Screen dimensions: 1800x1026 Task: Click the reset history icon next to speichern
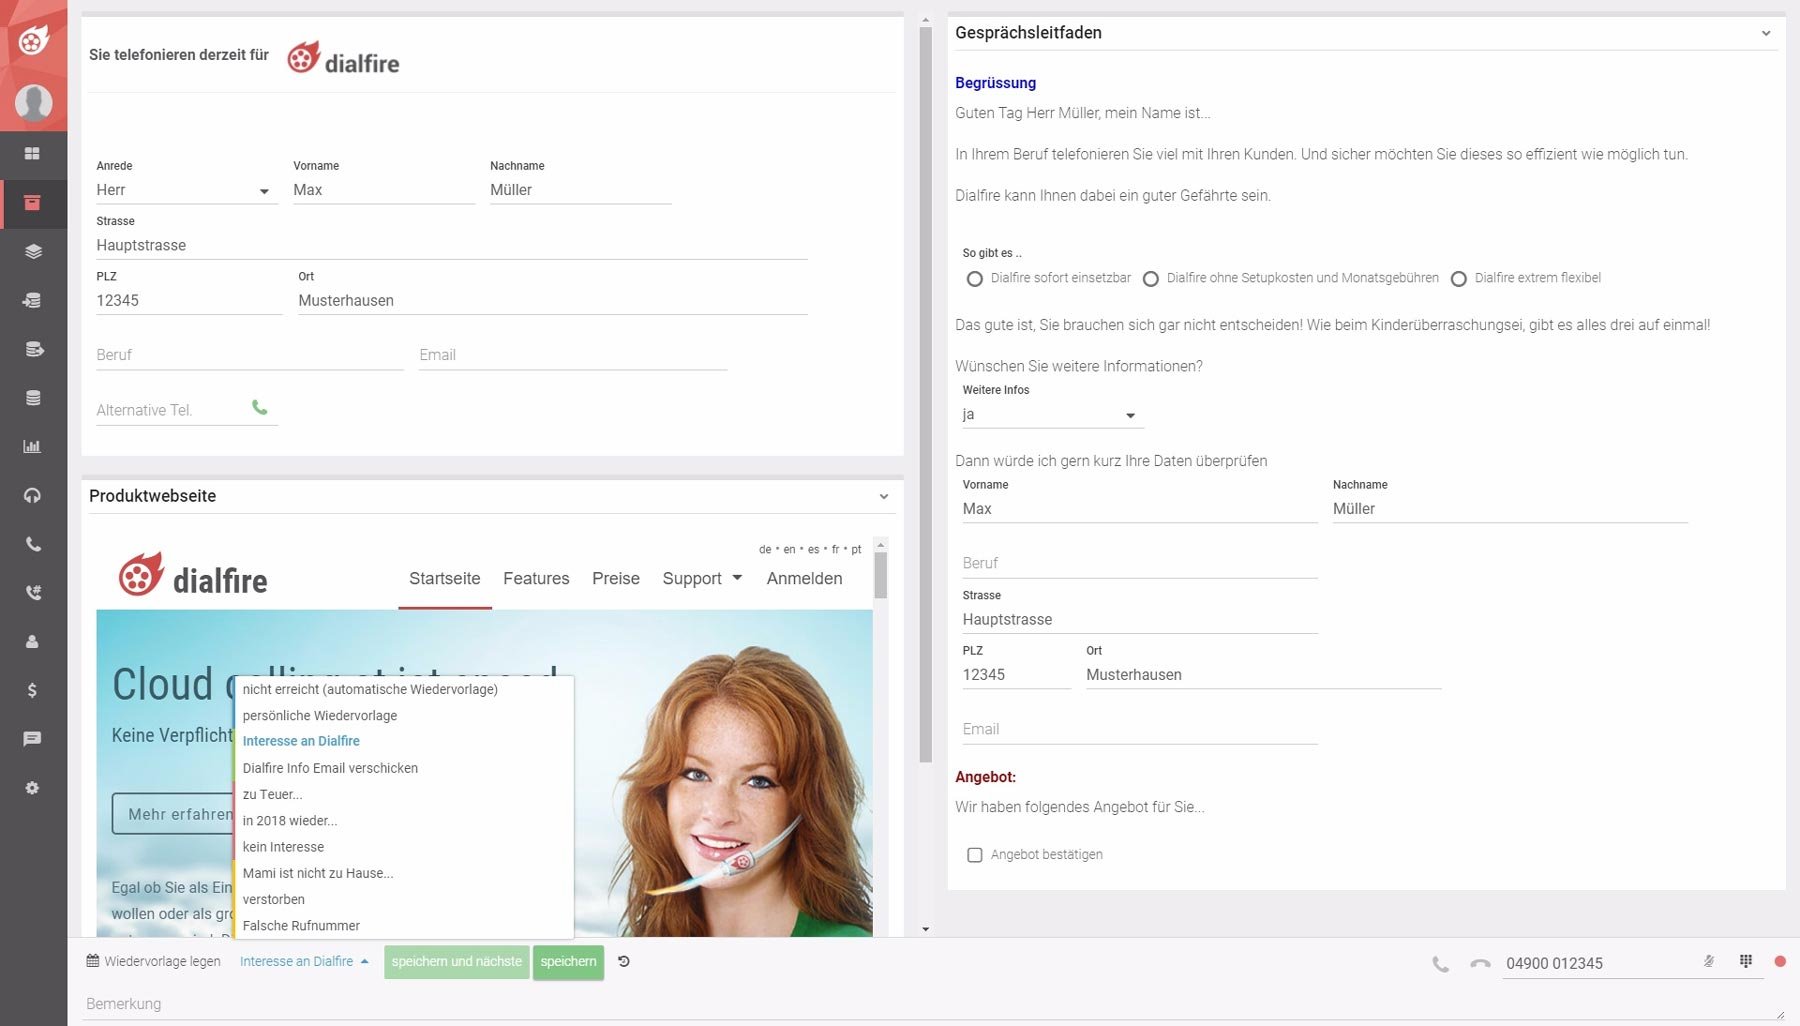[623, 962]
